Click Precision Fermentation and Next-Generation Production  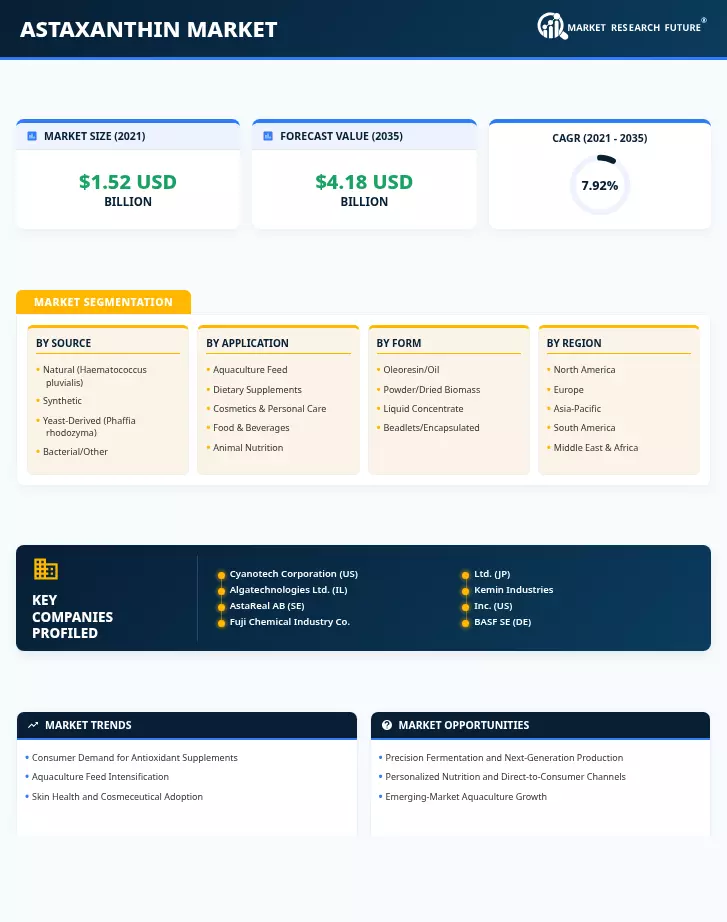tap(504, 757)
